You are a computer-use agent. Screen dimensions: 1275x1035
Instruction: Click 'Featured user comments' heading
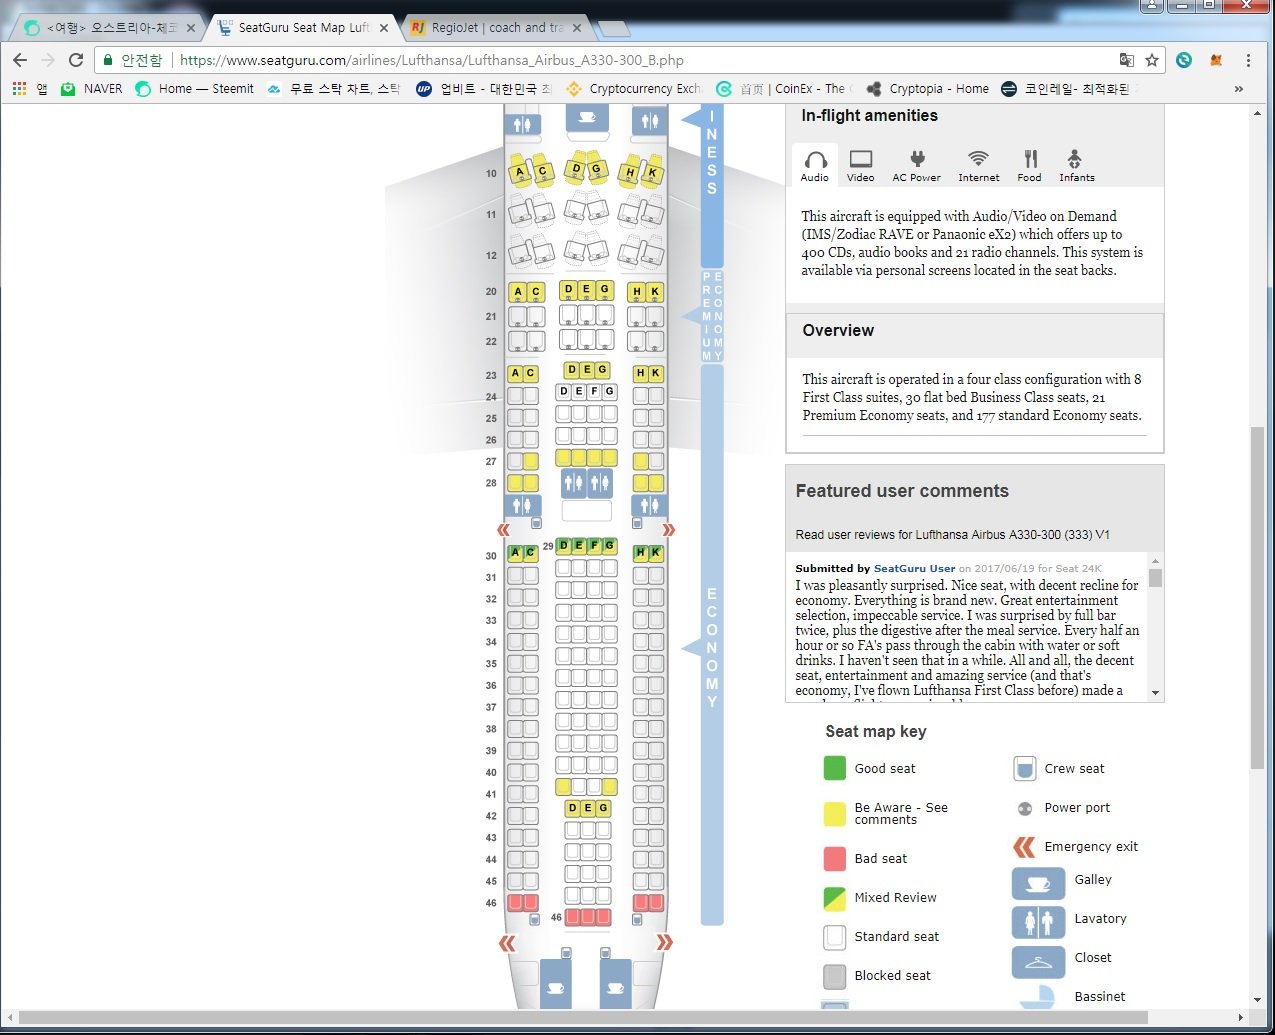(x=902, y=491)
